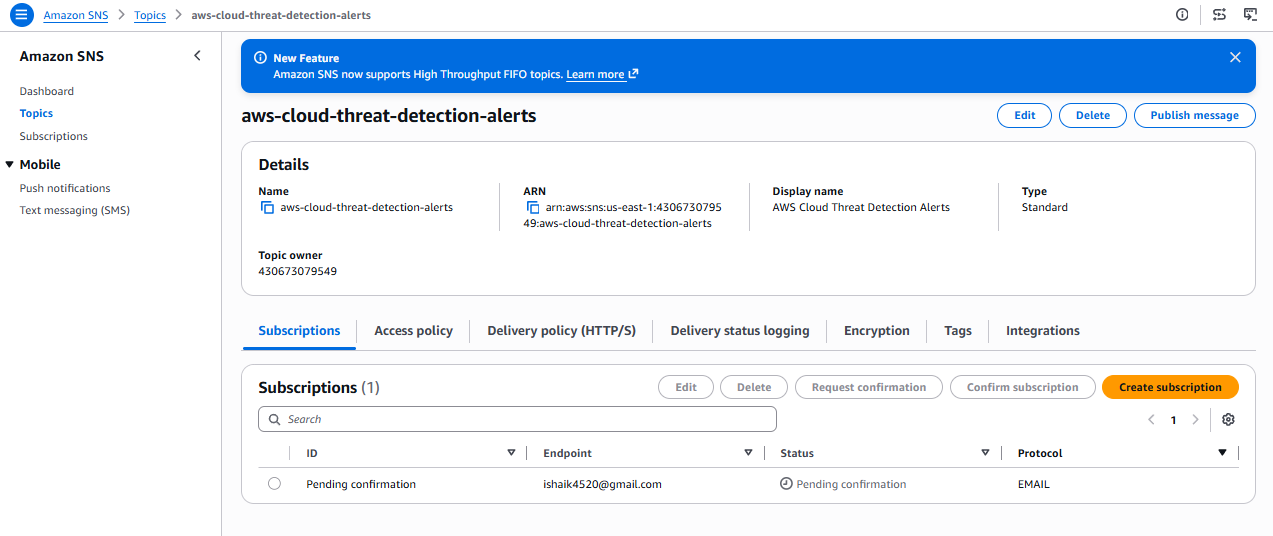Click the EMAIL protocol cell
The height and width of the screenshot is (536, 1273).
click(x=1034, y=484)
